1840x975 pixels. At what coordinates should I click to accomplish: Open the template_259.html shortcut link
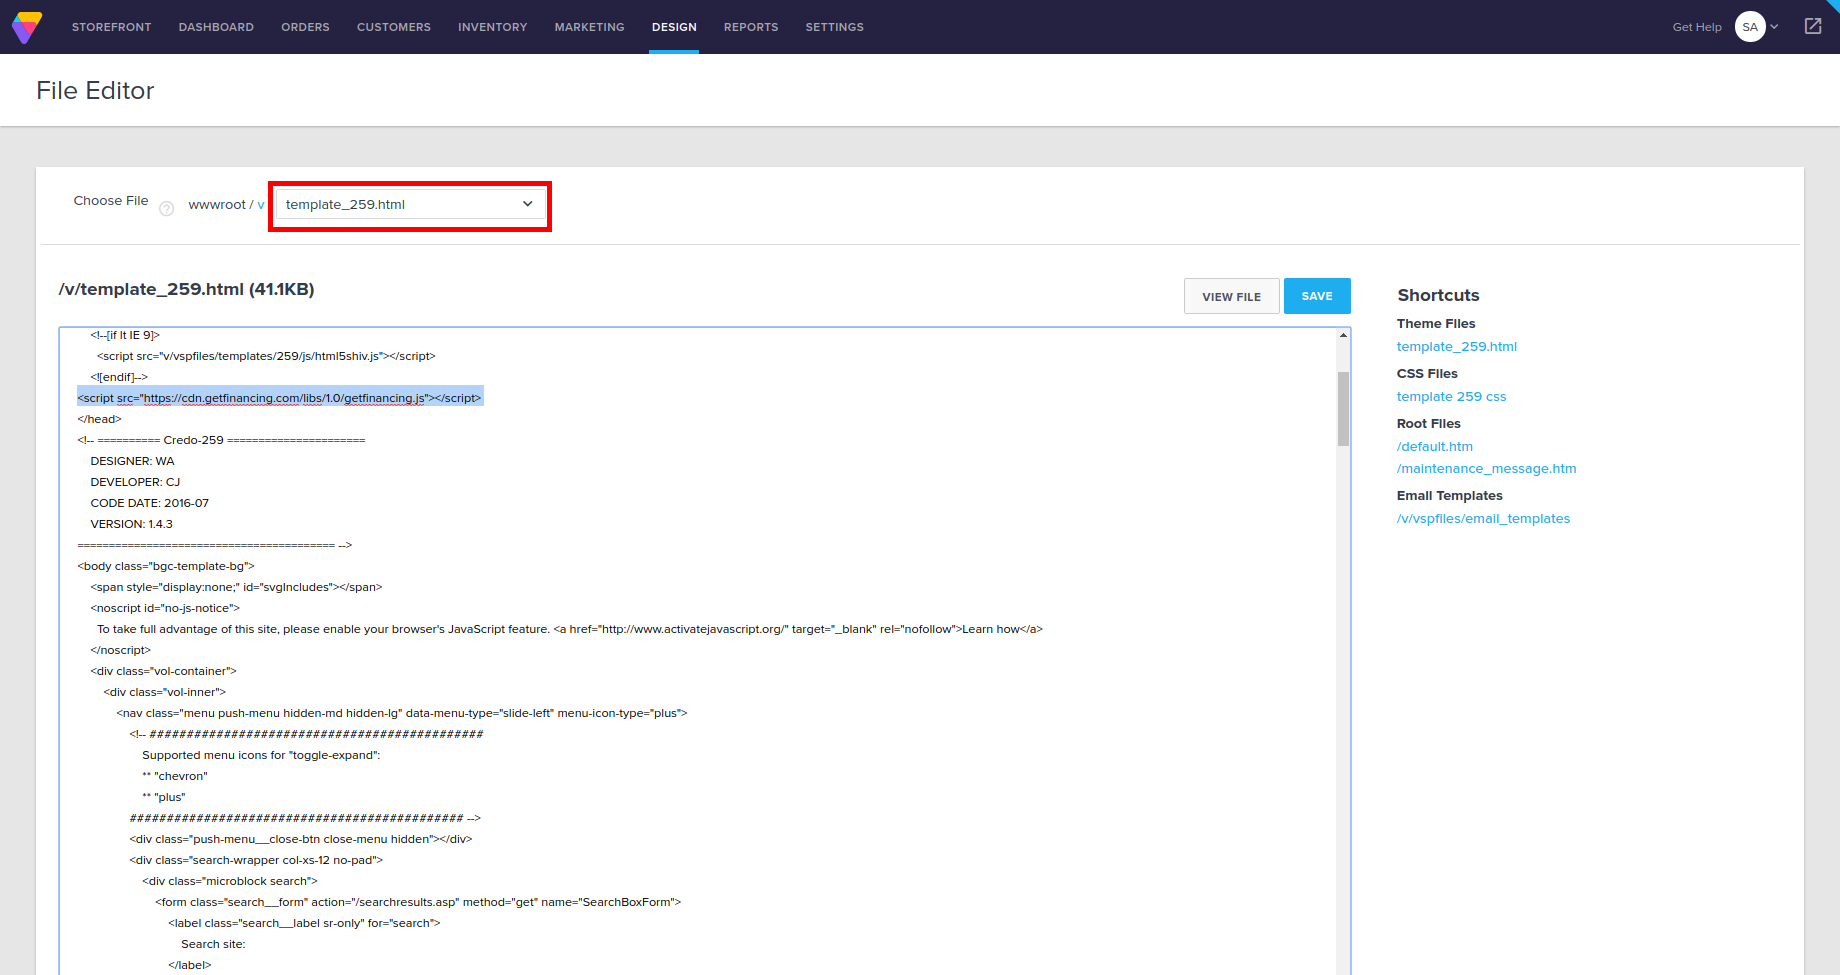click(1457, 347)
